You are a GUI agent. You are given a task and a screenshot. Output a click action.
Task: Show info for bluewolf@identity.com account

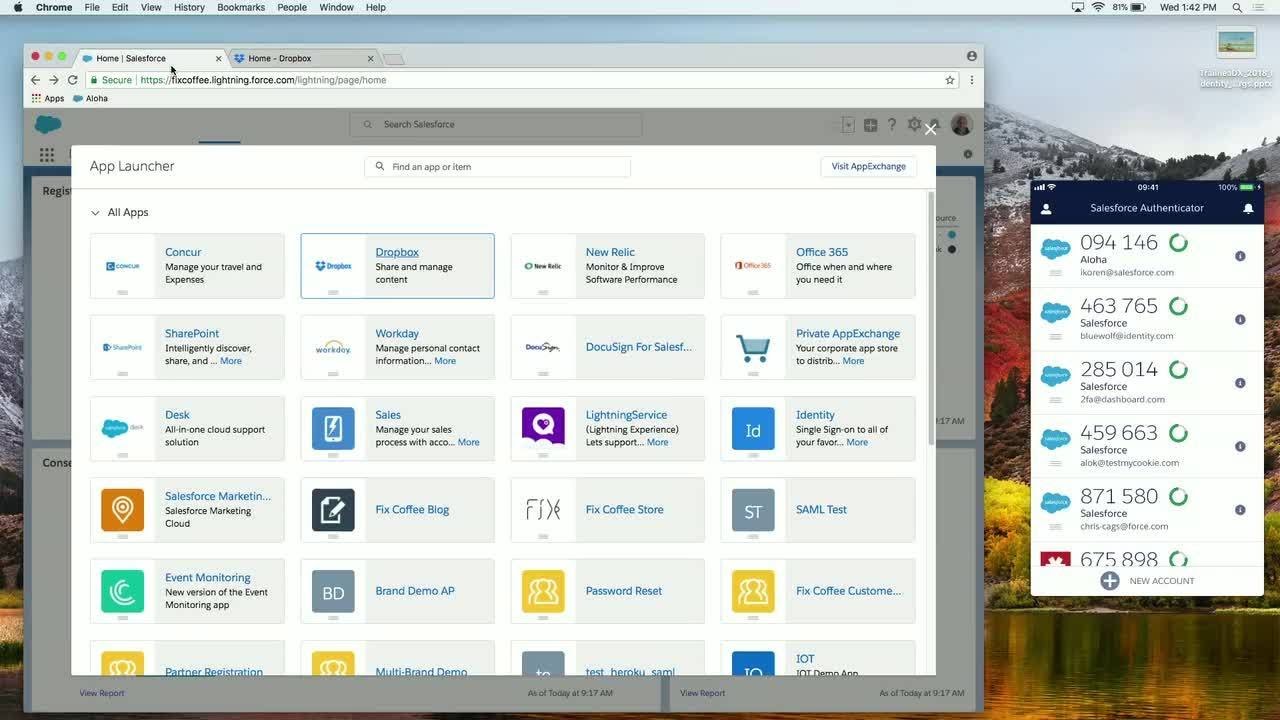coord(1240,320)
